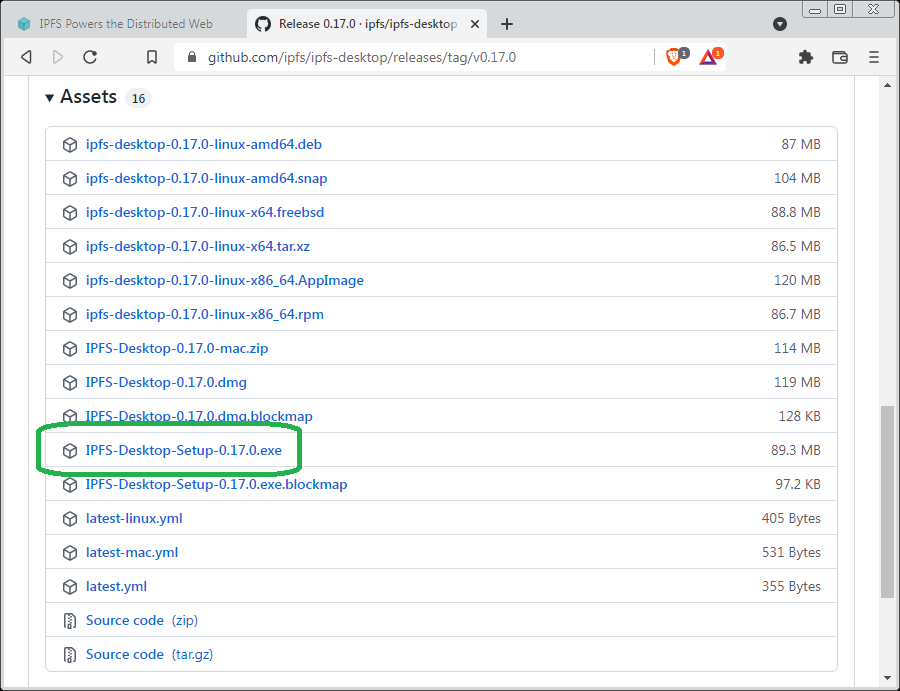Viewport: 900px width, 691px height.
Task: Click package icon beside mac.zip file
Action: pos(70,349)
